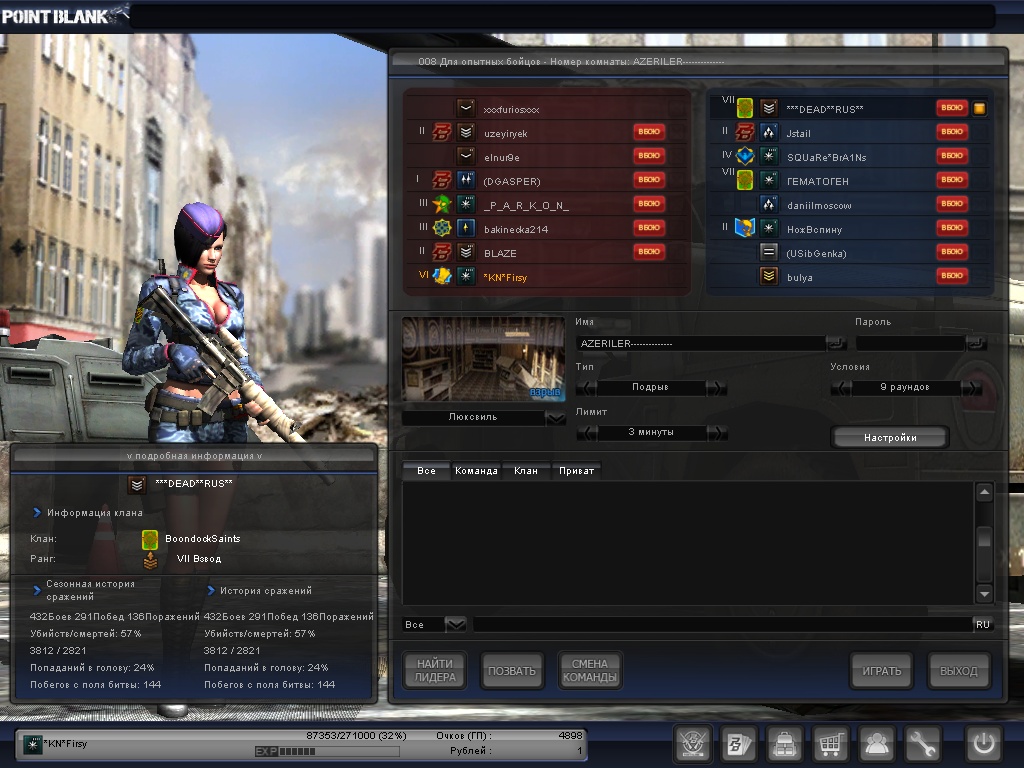Click the Люксвиль map thumbnail
Image resolution: width=1024 pixels, height=768 pixels.
pos(483,359)
